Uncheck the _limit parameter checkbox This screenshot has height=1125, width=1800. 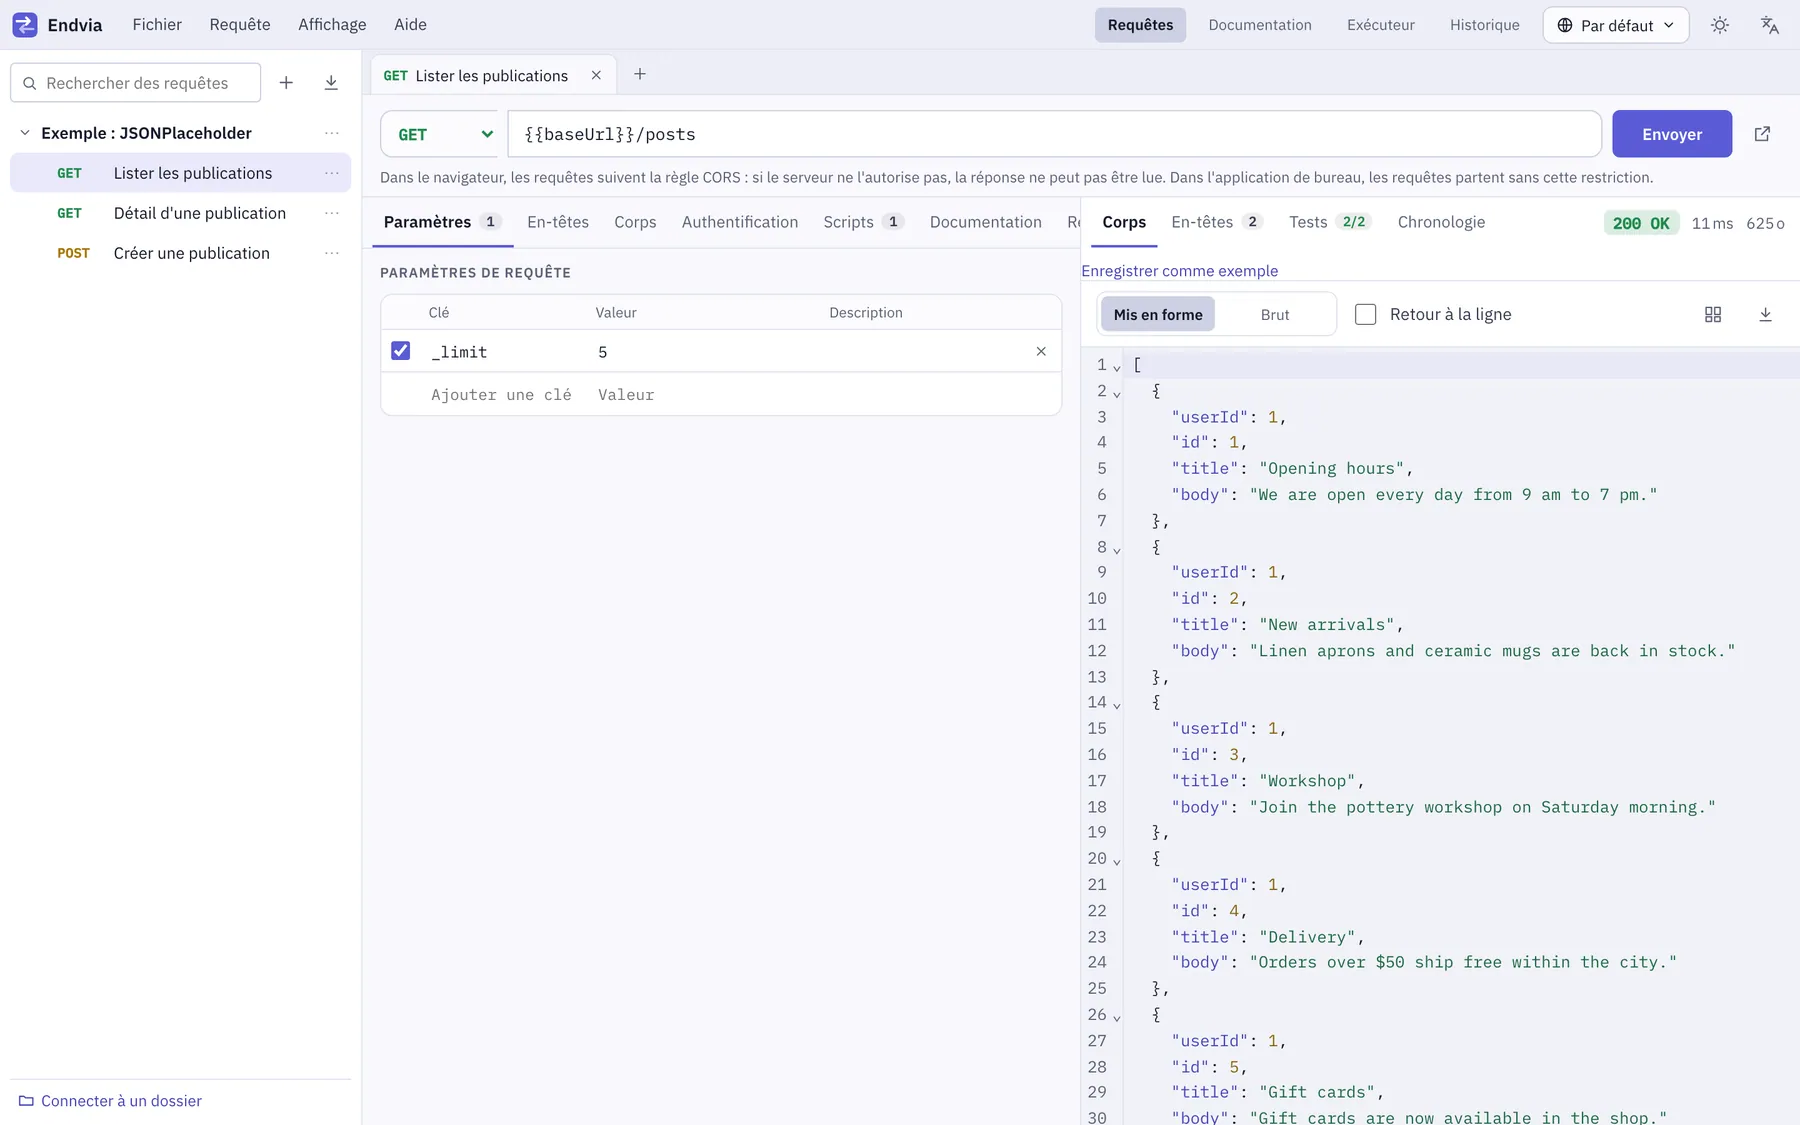pyautogui.click(x=400, y=351)
